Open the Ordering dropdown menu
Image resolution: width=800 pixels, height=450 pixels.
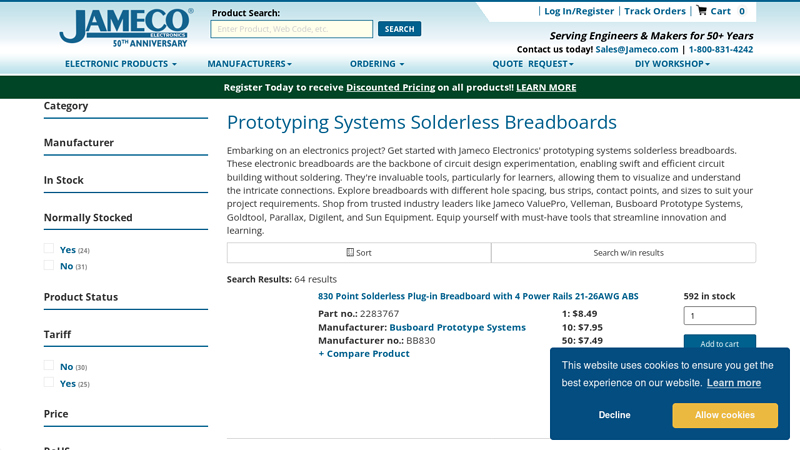[377, 64]
